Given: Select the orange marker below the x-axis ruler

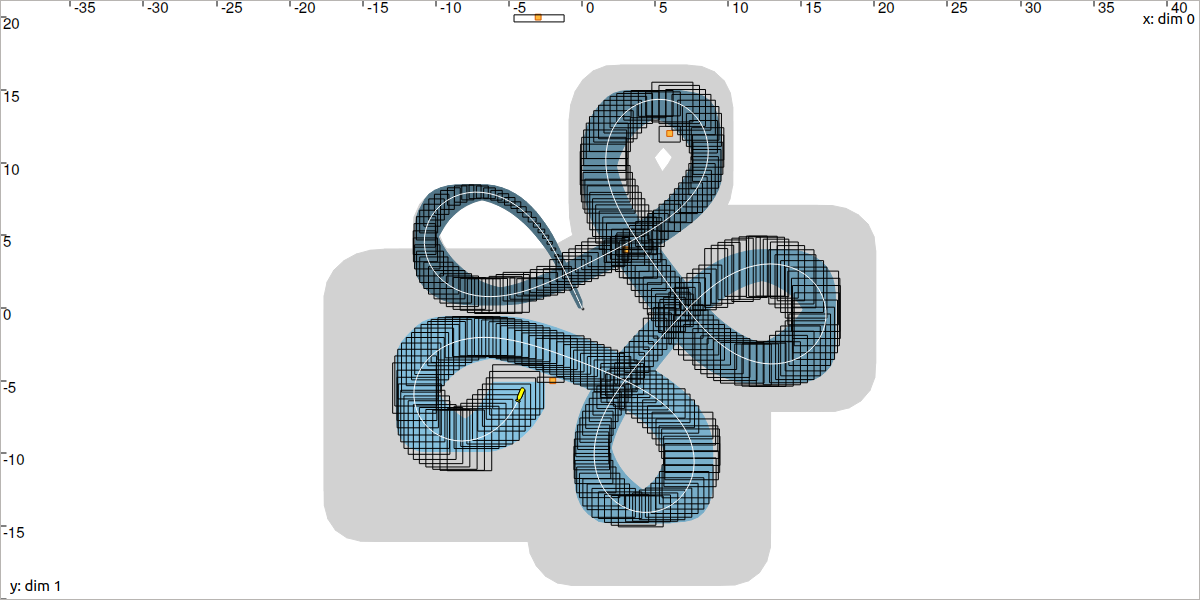Looking at the screenshot, I should 538,18.
